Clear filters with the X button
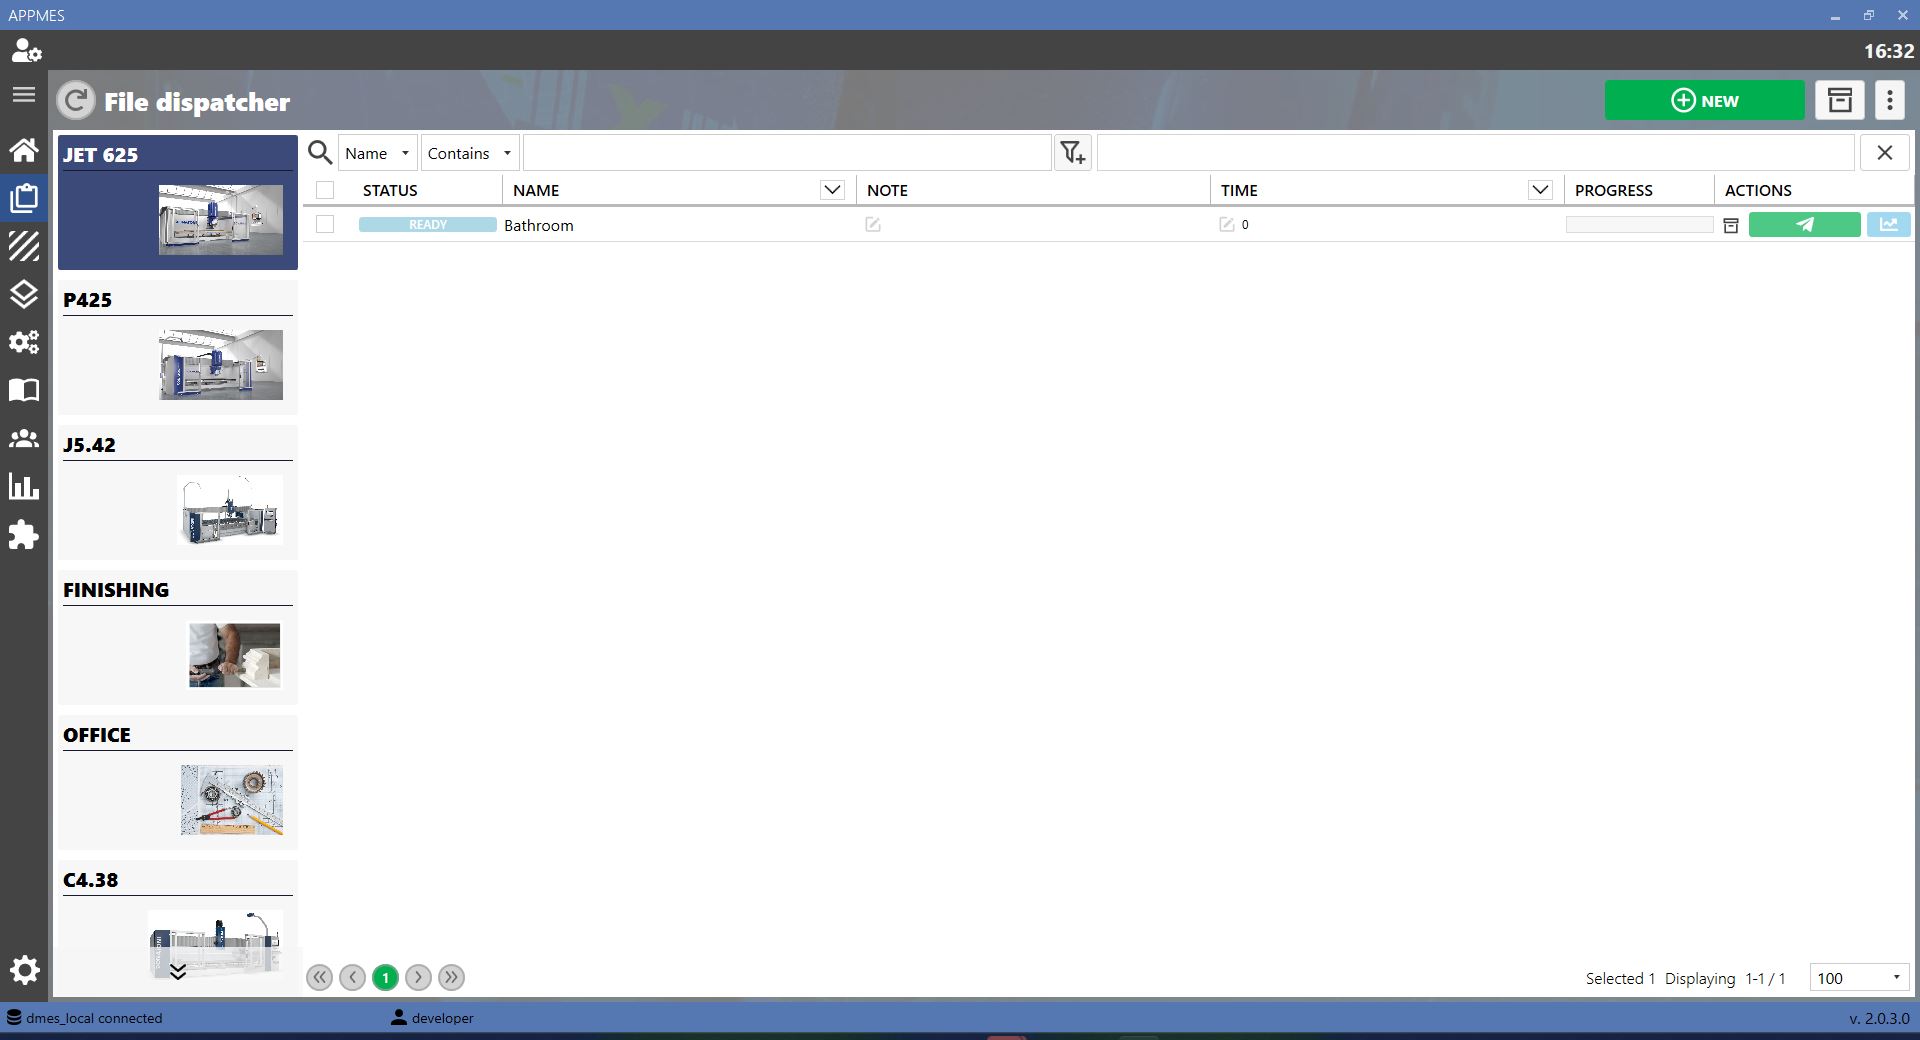1920x1040 pixels. [1884, 153]
